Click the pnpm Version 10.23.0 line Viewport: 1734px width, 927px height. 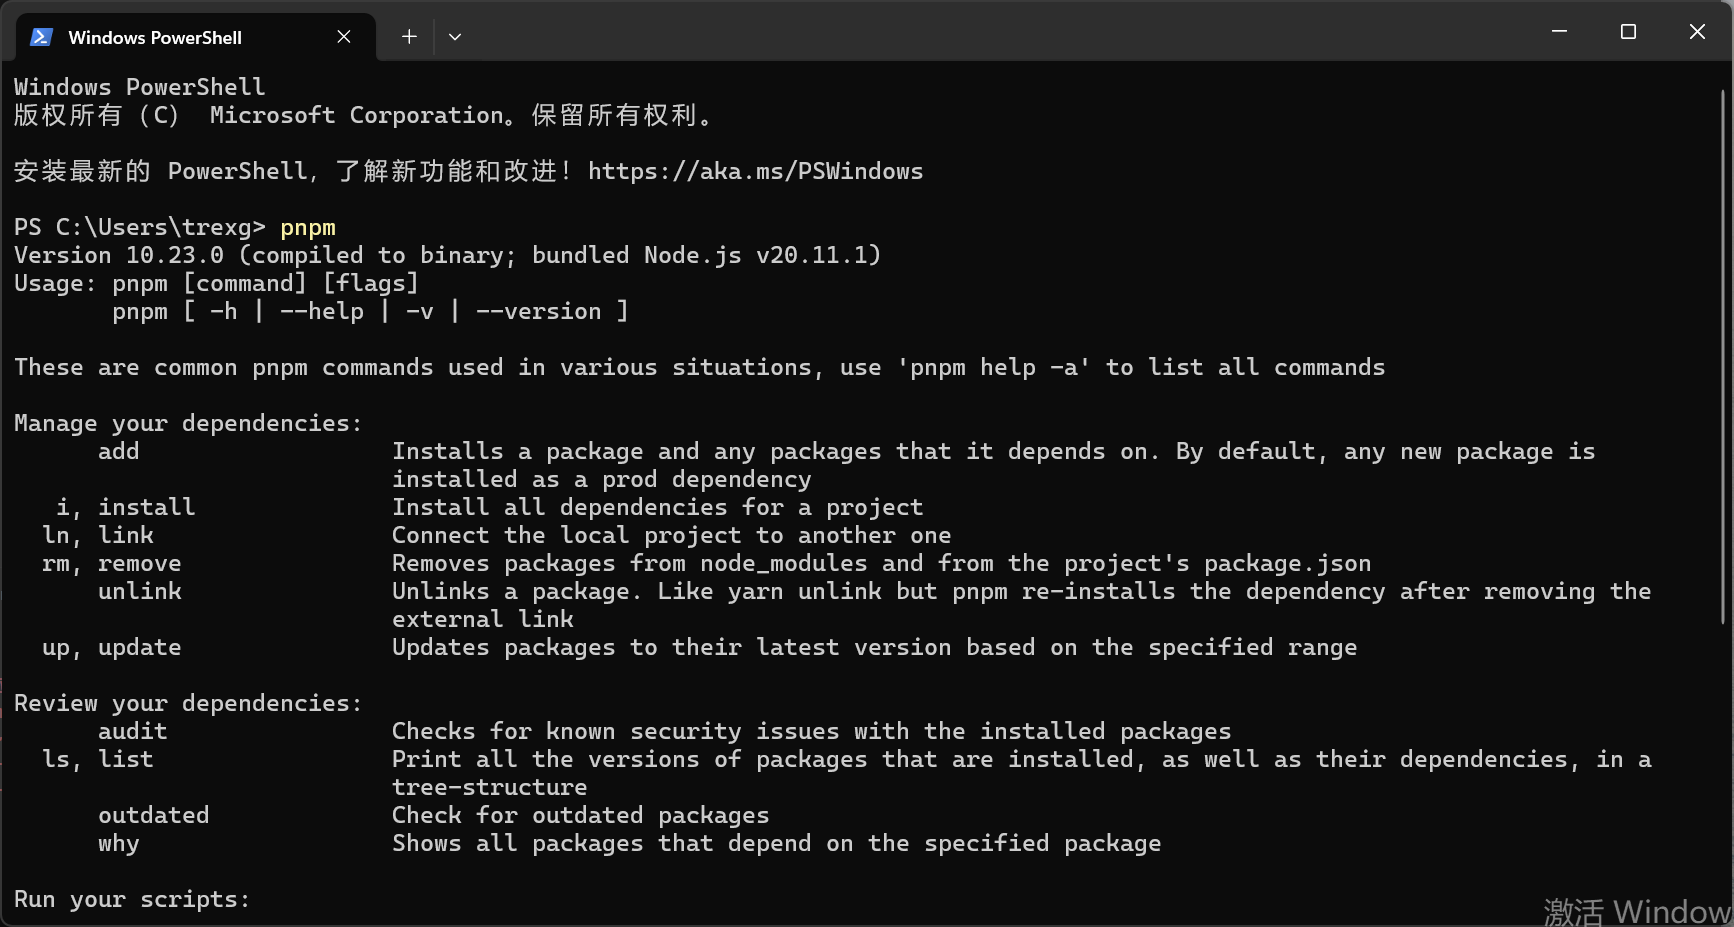pyautogui.click(x=447, y=255)
